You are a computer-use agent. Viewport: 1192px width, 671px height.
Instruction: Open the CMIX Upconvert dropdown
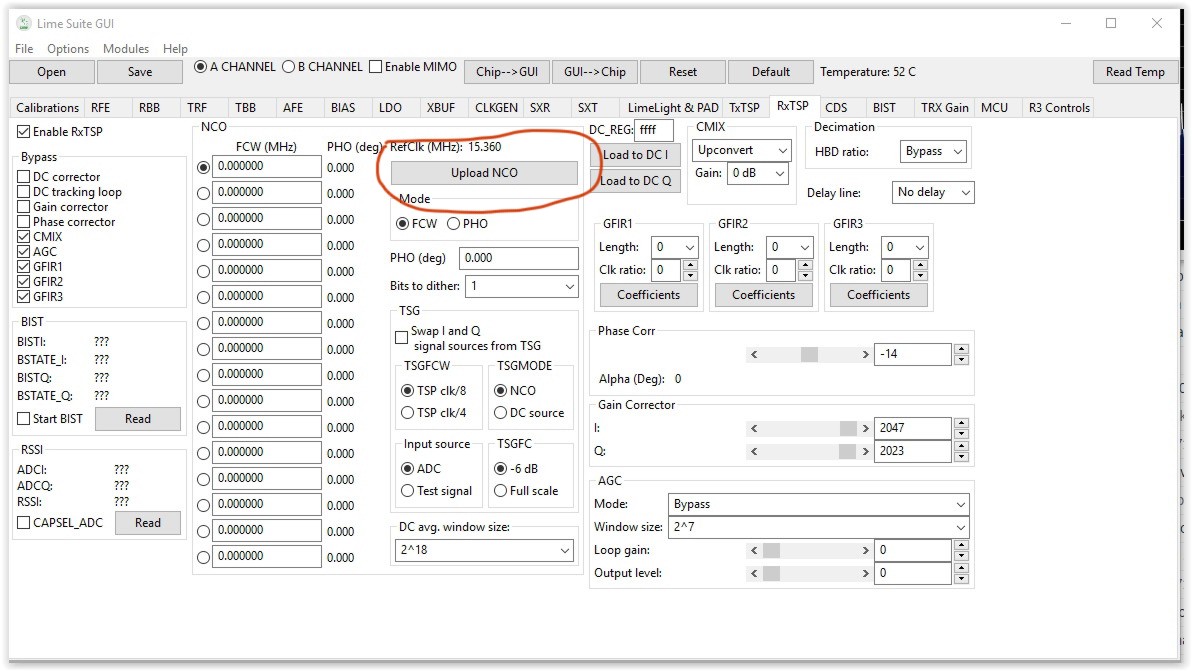coord(740,150)
